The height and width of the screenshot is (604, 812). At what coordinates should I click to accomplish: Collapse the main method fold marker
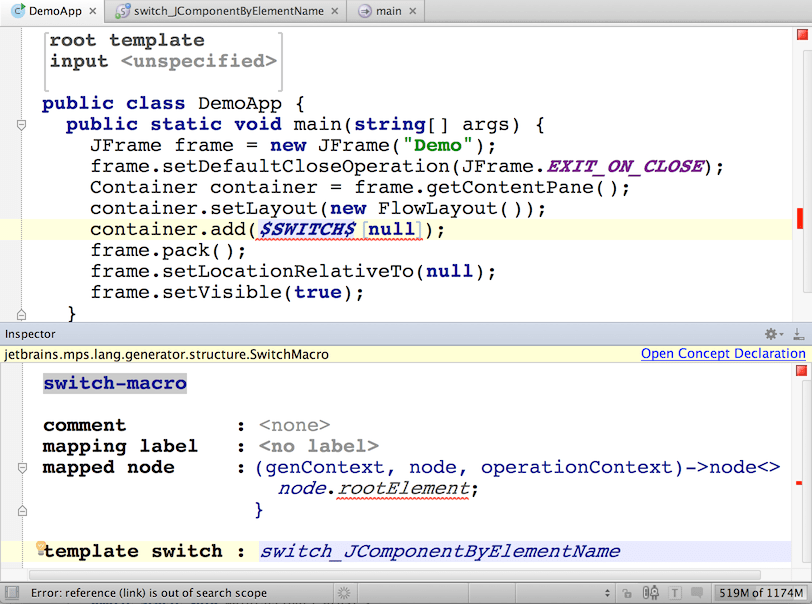[x=20, y=125]
